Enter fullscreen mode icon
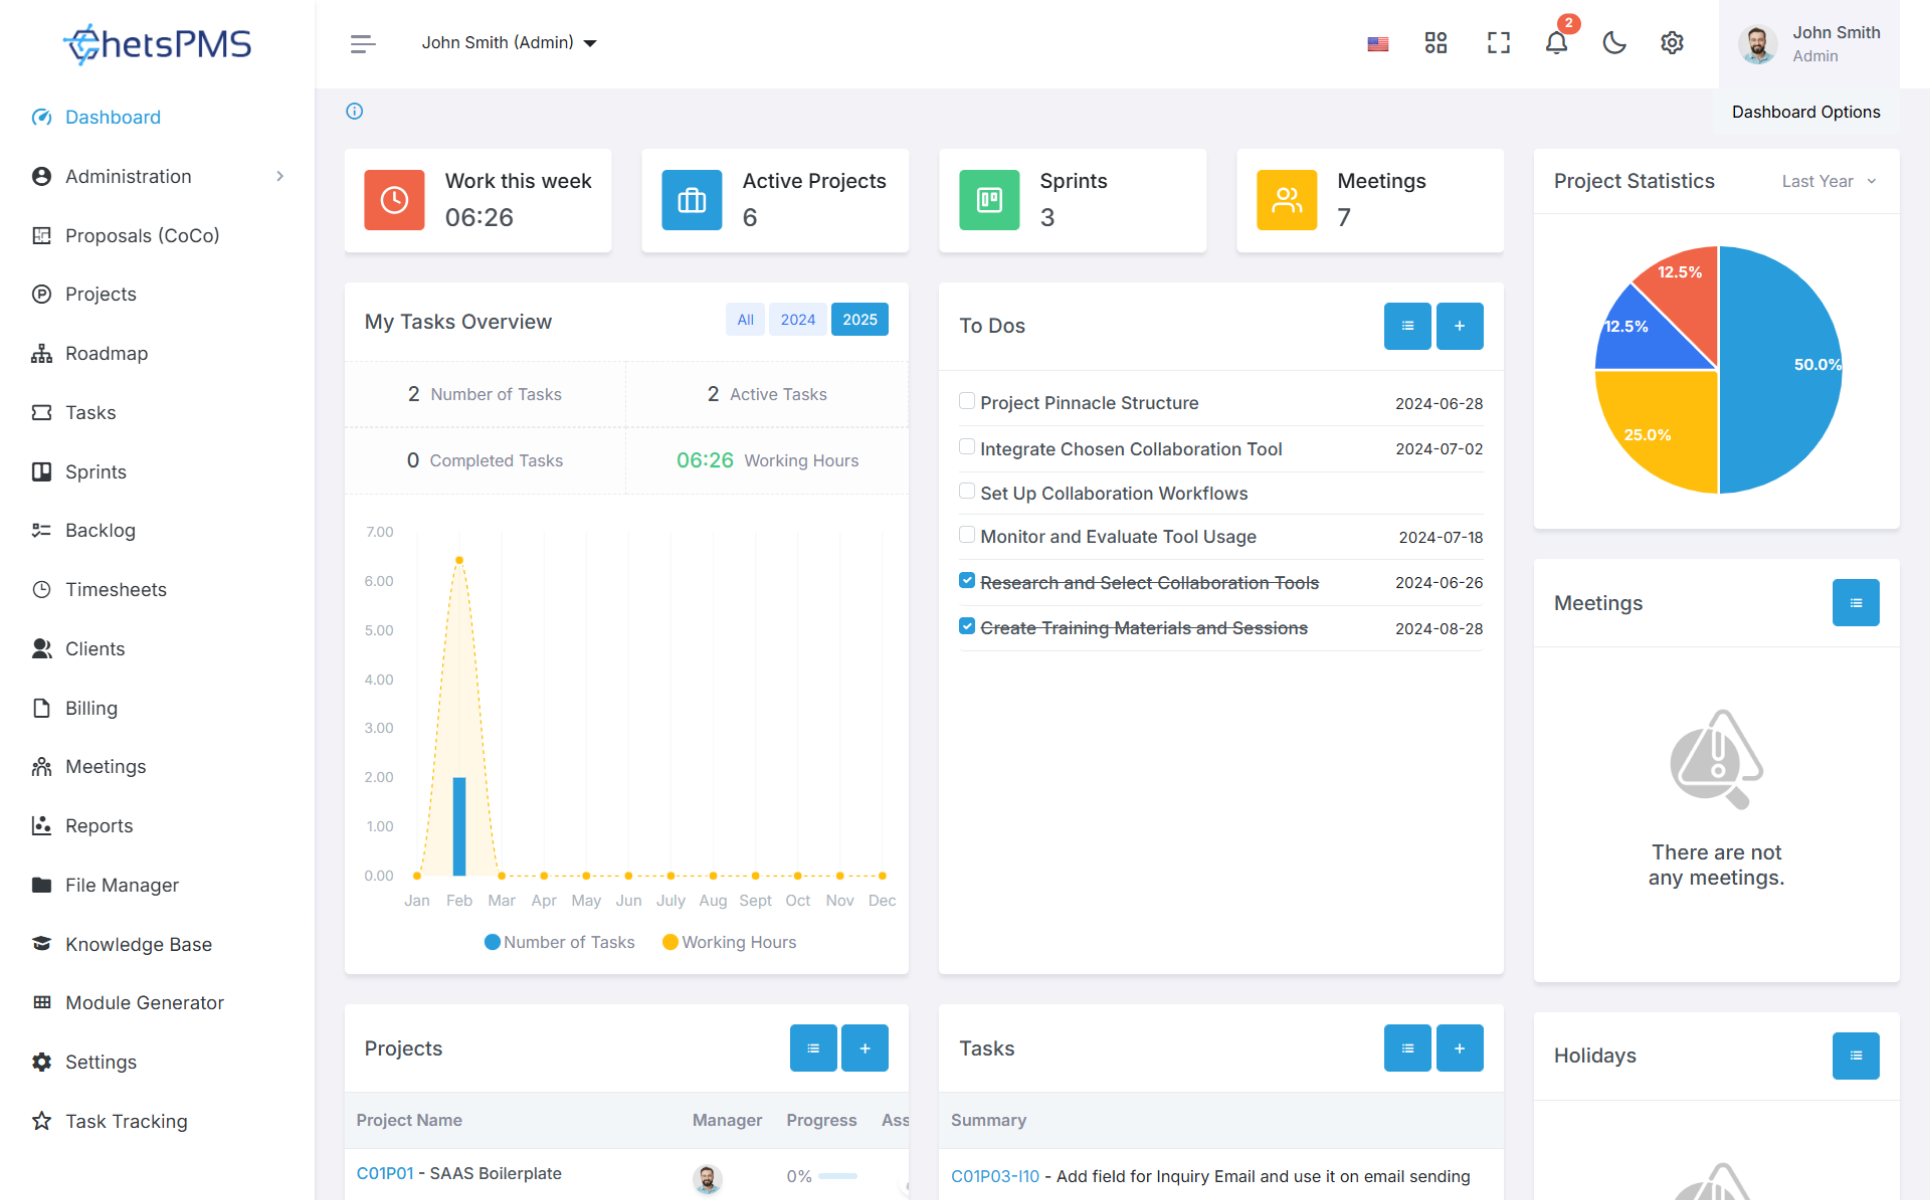This screenshot has height=1200, width=1930. 1498,43
